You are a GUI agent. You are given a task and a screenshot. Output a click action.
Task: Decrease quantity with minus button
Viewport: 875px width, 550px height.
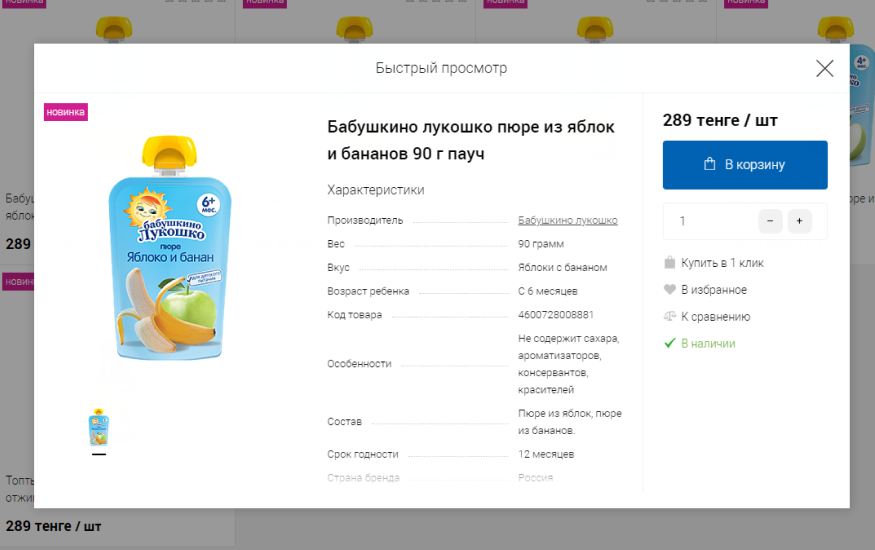tap(770, 221)
